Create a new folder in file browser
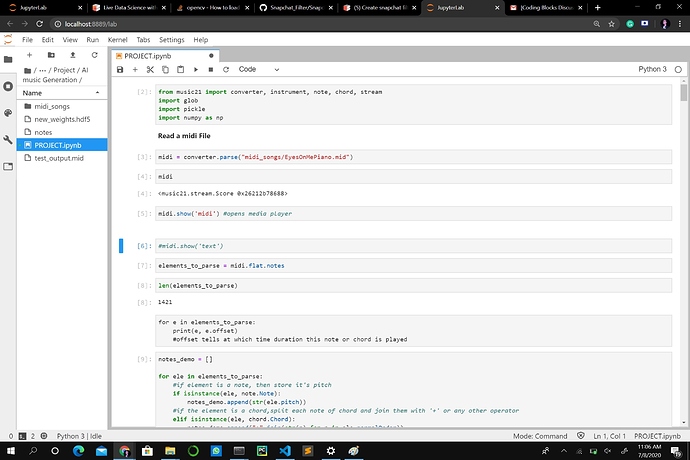The image size is (690, 460). tap(50, 55)
